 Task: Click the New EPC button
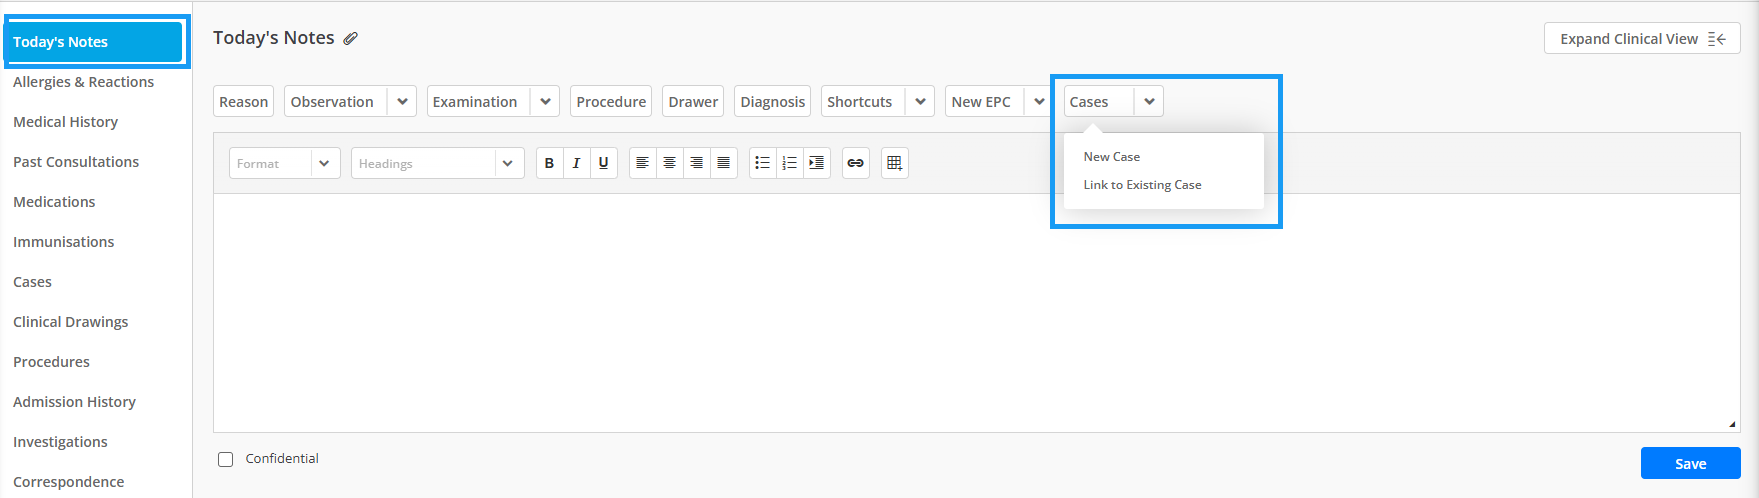pos(984,101)
